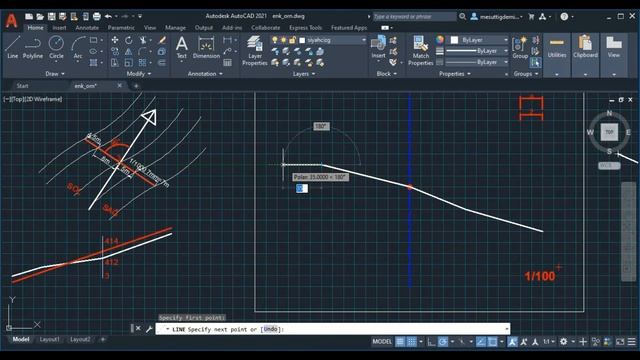Click Undo option in command line
This screenshot has width=640, height=360.
(x=270, y=329)
